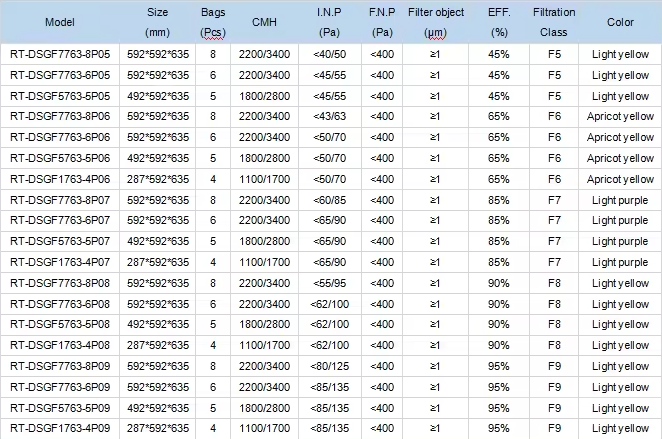Click 45% efficiency in RT-DSGF7763-8P05 row

pos(499,54)
